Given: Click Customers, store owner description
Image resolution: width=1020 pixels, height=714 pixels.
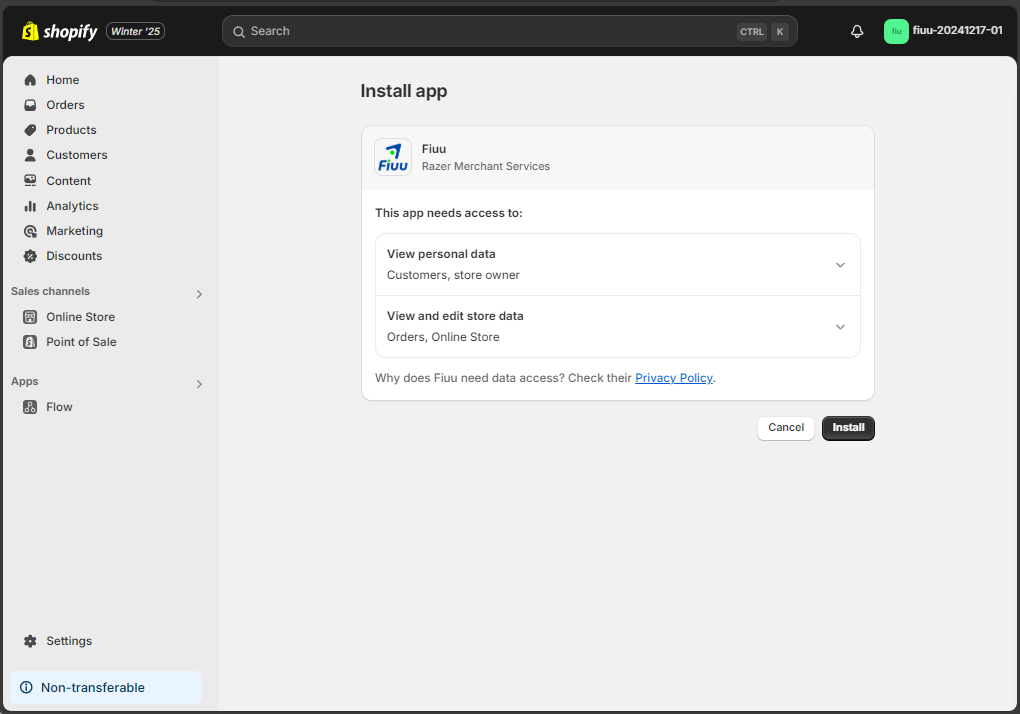Looking at the screenshot, I should pos(453,275).
